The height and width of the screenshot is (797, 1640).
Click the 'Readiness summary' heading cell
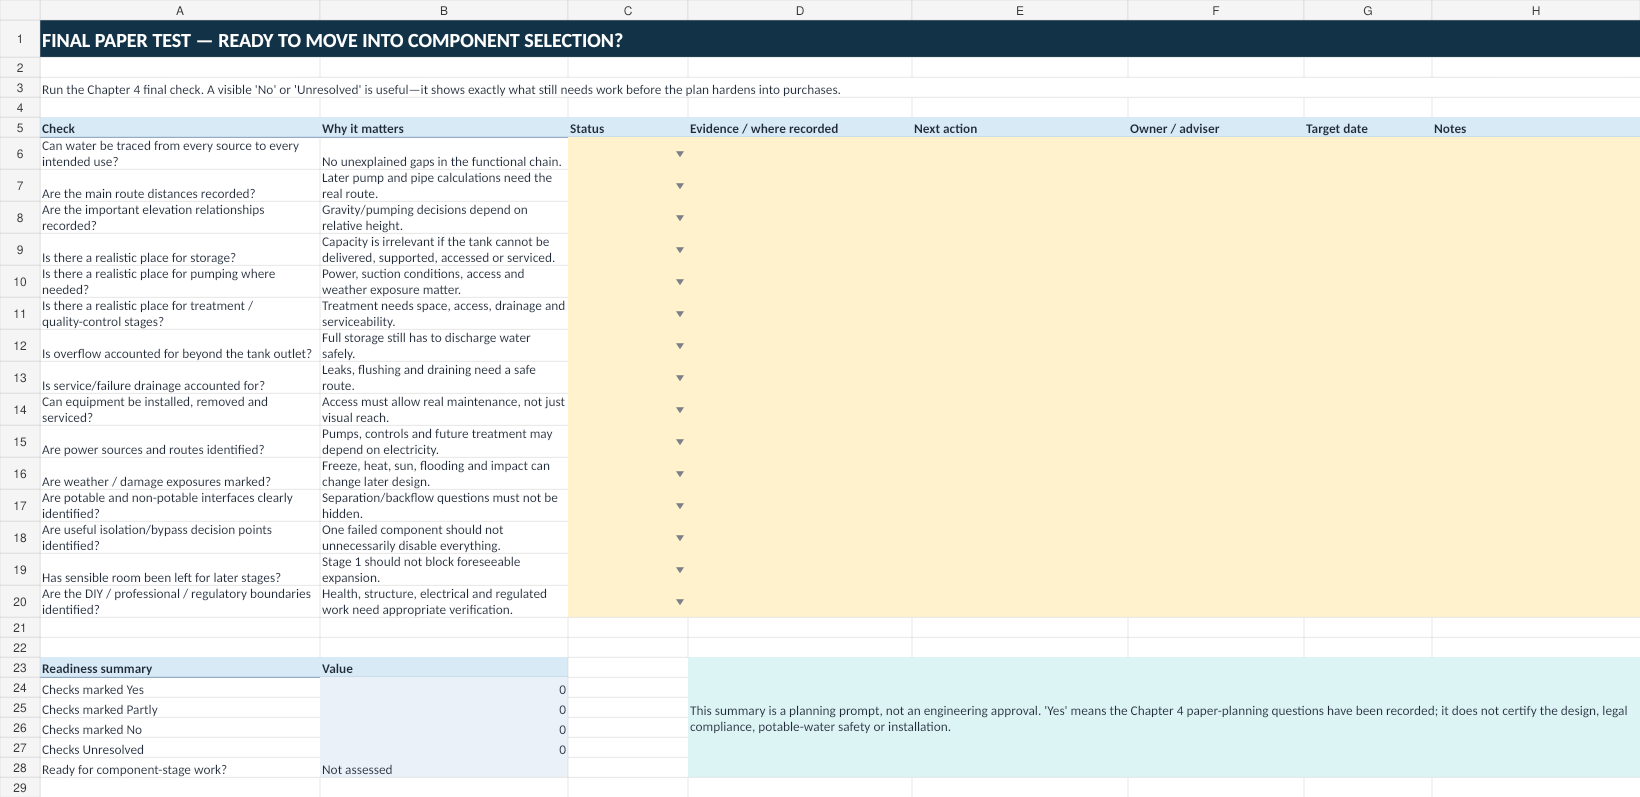[180, 668]
